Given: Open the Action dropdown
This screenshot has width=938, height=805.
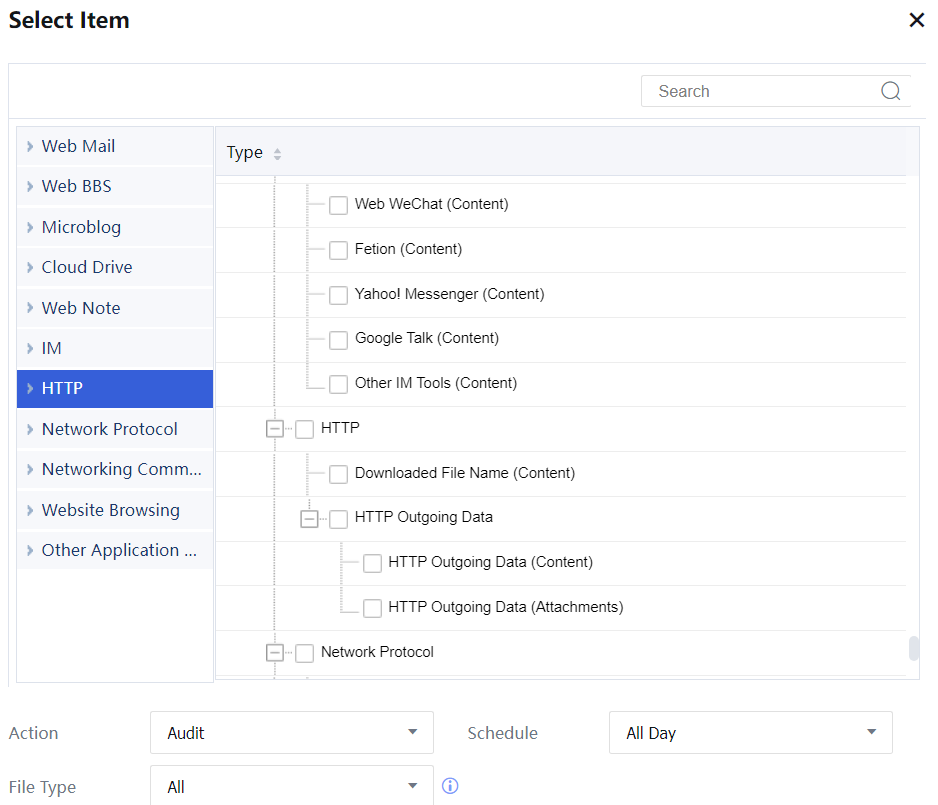Looking at the screenshot, I should [x=291, y=733].
